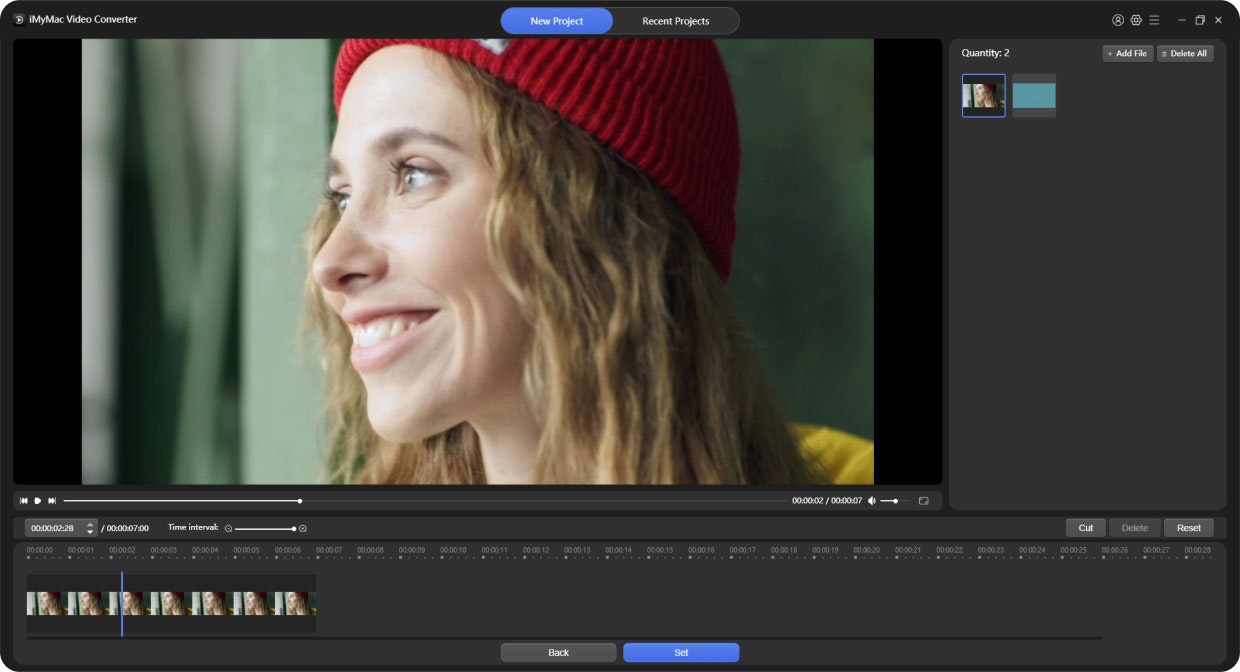Screen dimensions: 1240x672
Task: Click the Cut button
Action: (x=1086, y=527)
